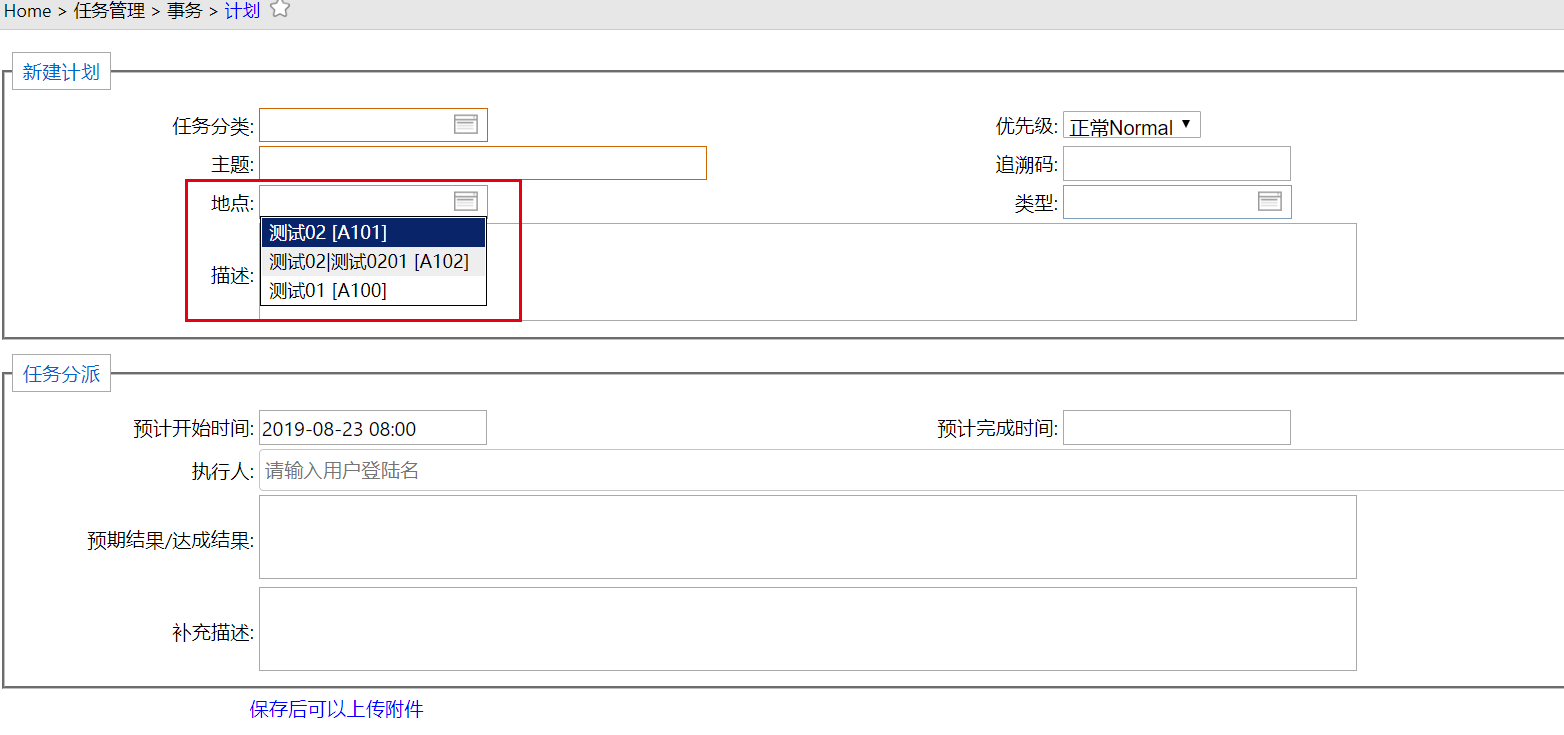Click into the 补充描述 text area

point(808,629)
